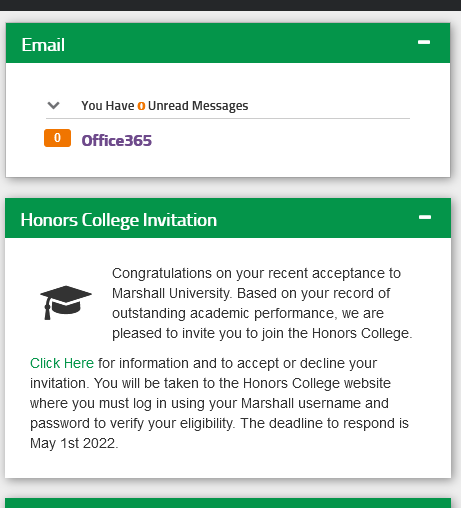
Task: Toggle the 'You Have 0 Unread Messages' row
Action: click(228, 106)
